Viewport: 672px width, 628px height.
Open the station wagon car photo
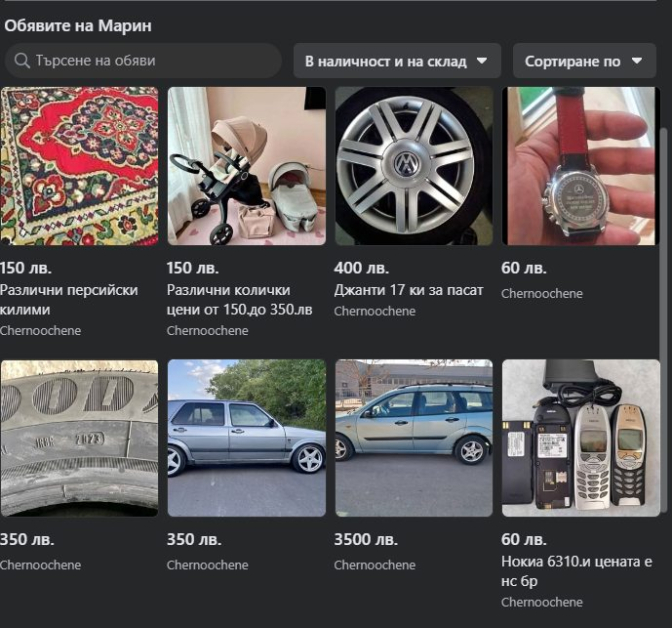pos(413,438)
